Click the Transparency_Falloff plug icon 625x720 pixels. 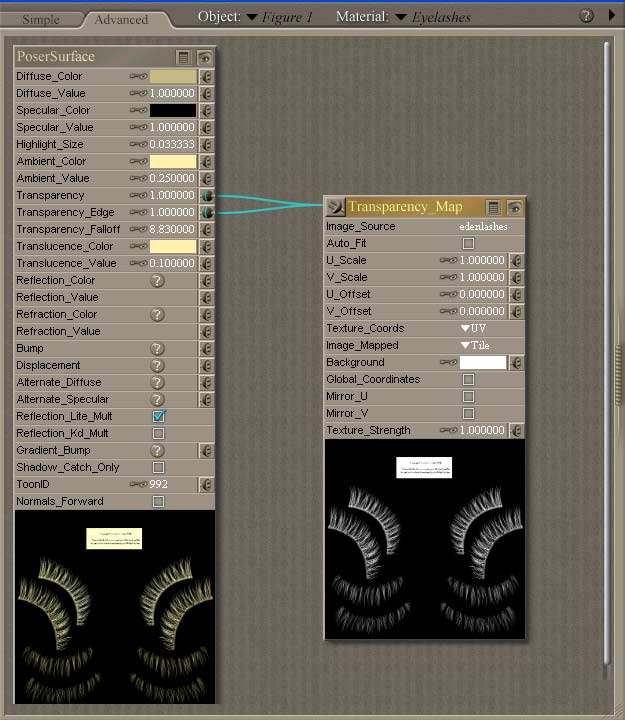pyautogui.click(x=207, y=229)
